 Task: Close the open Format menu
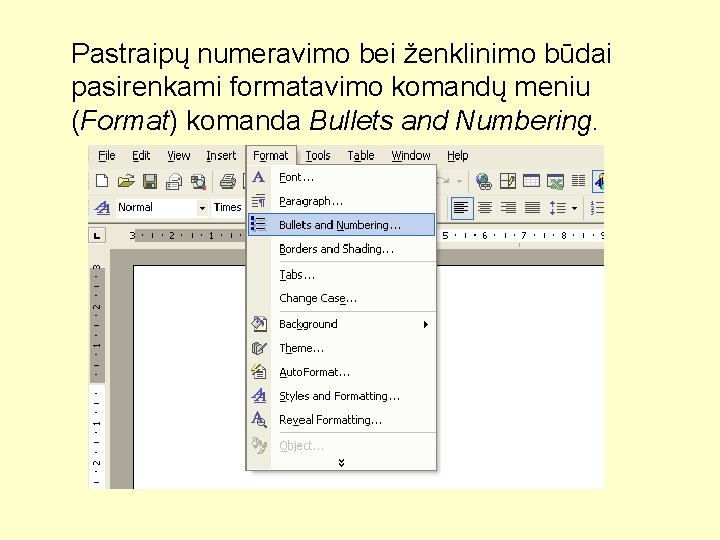(271, 156)
